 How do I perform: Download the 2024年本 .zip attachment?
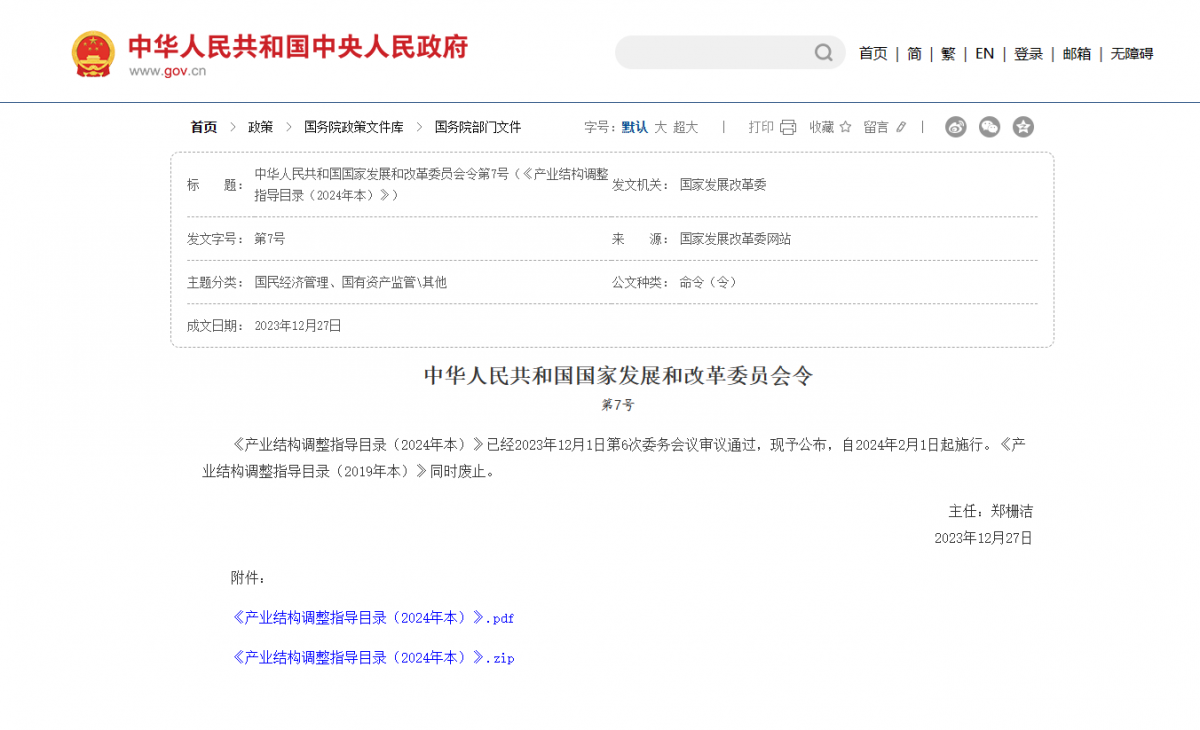pyautogui.click(x=373, y=658)
